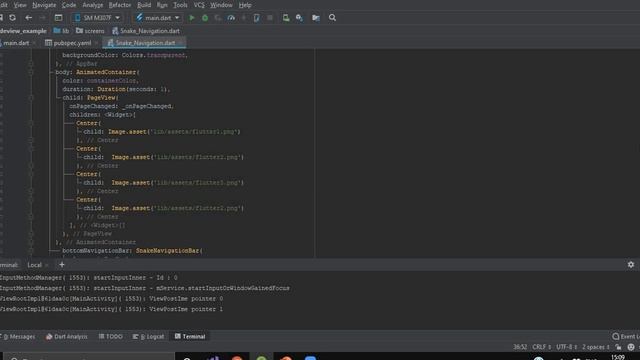Open terminal settings gear icon

point(631,264)
